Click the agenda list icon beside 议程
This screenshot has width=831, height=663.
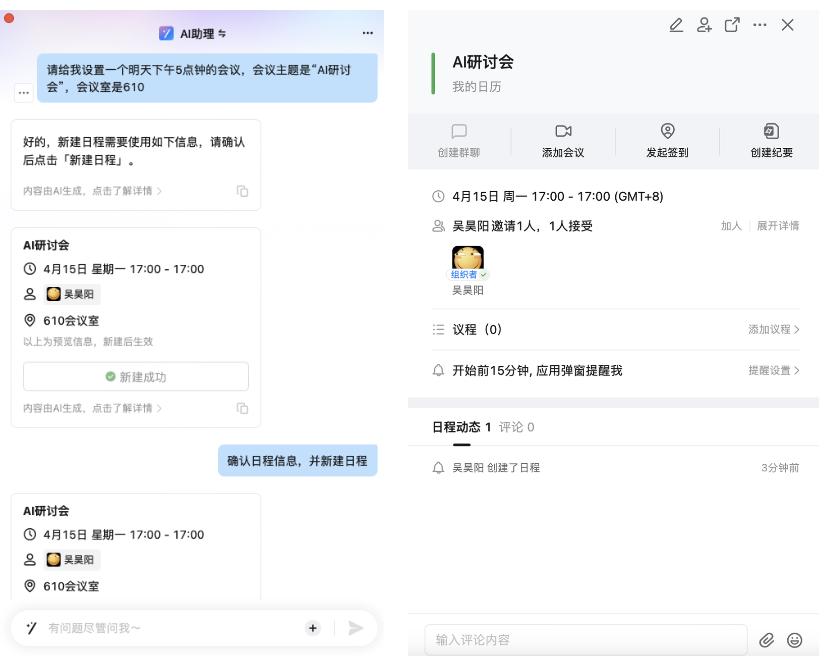click(438, 330)
